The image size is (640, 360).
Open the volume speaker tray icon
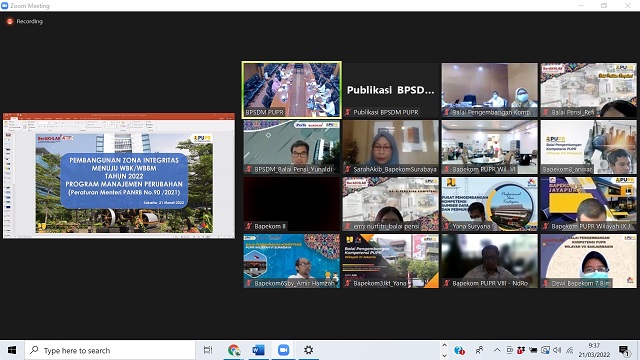coord(557,350)
